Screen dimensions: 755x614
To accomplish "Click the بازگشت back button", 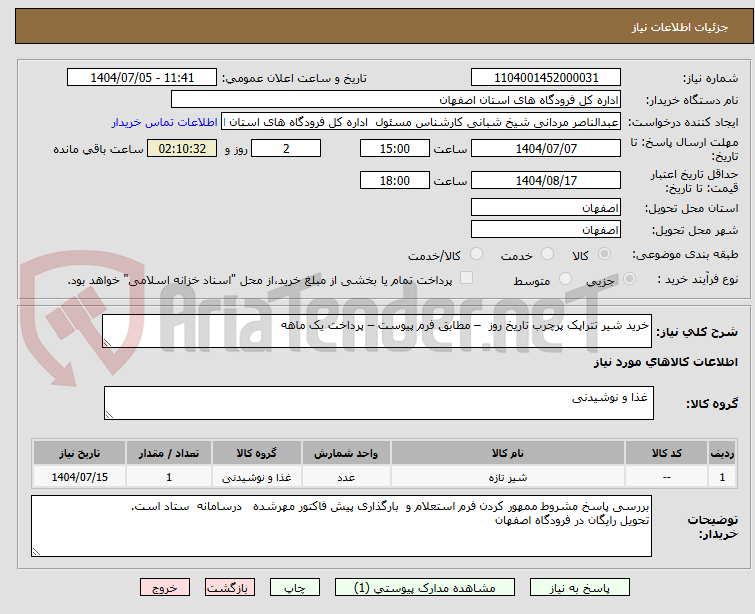I will point(231,588).
